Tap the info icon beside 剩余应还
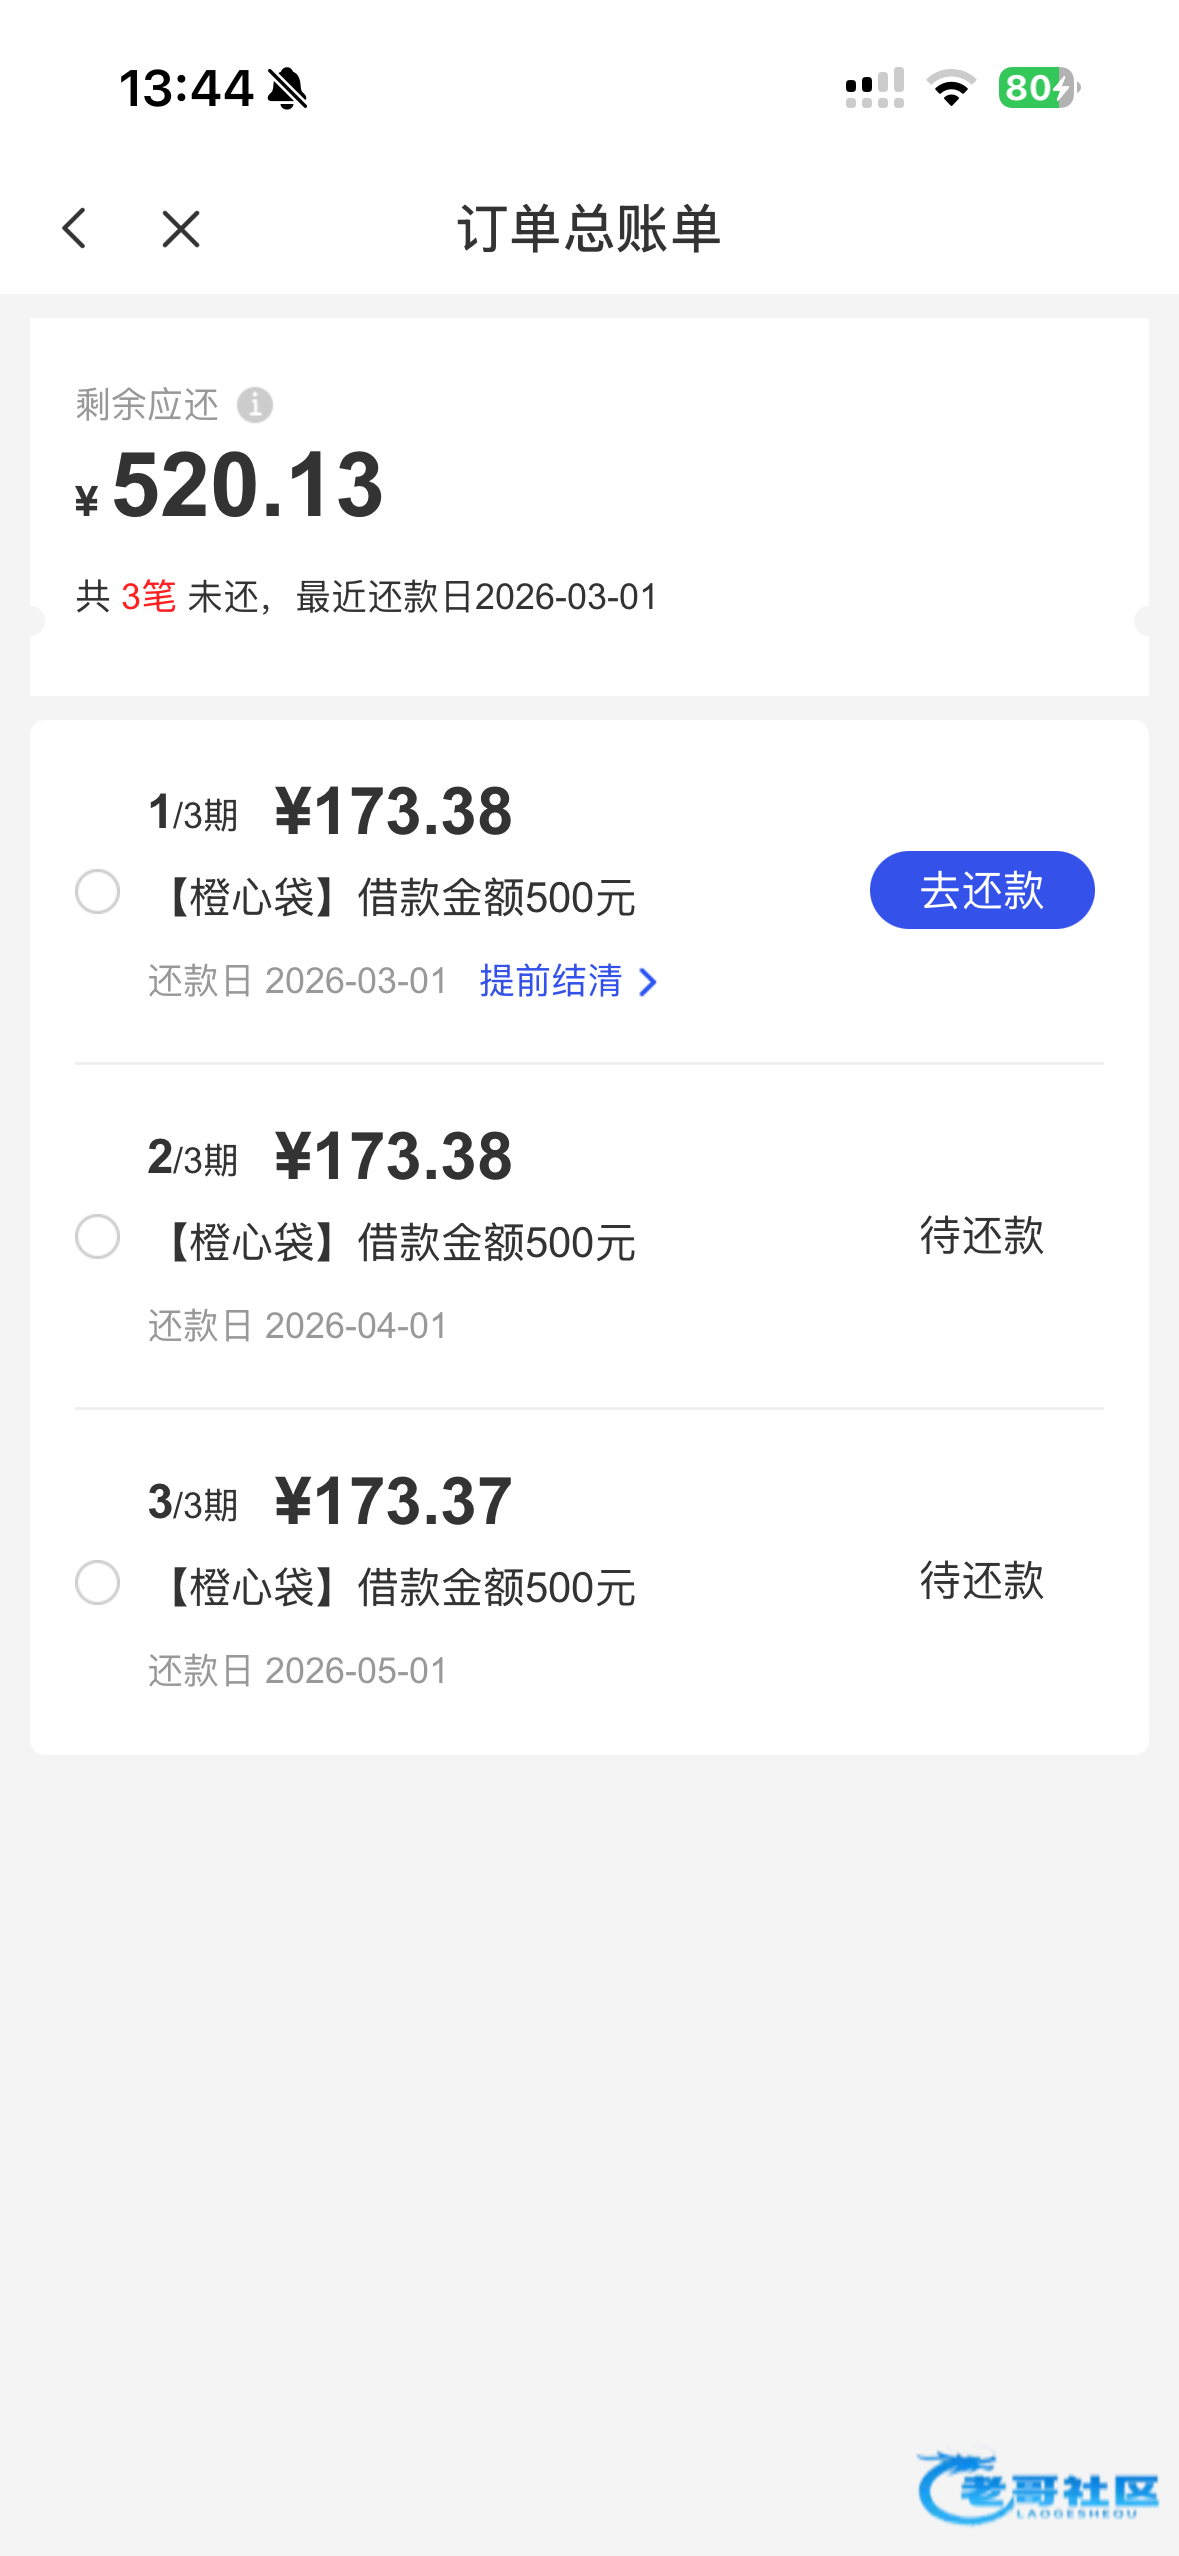 click(255, 405)
